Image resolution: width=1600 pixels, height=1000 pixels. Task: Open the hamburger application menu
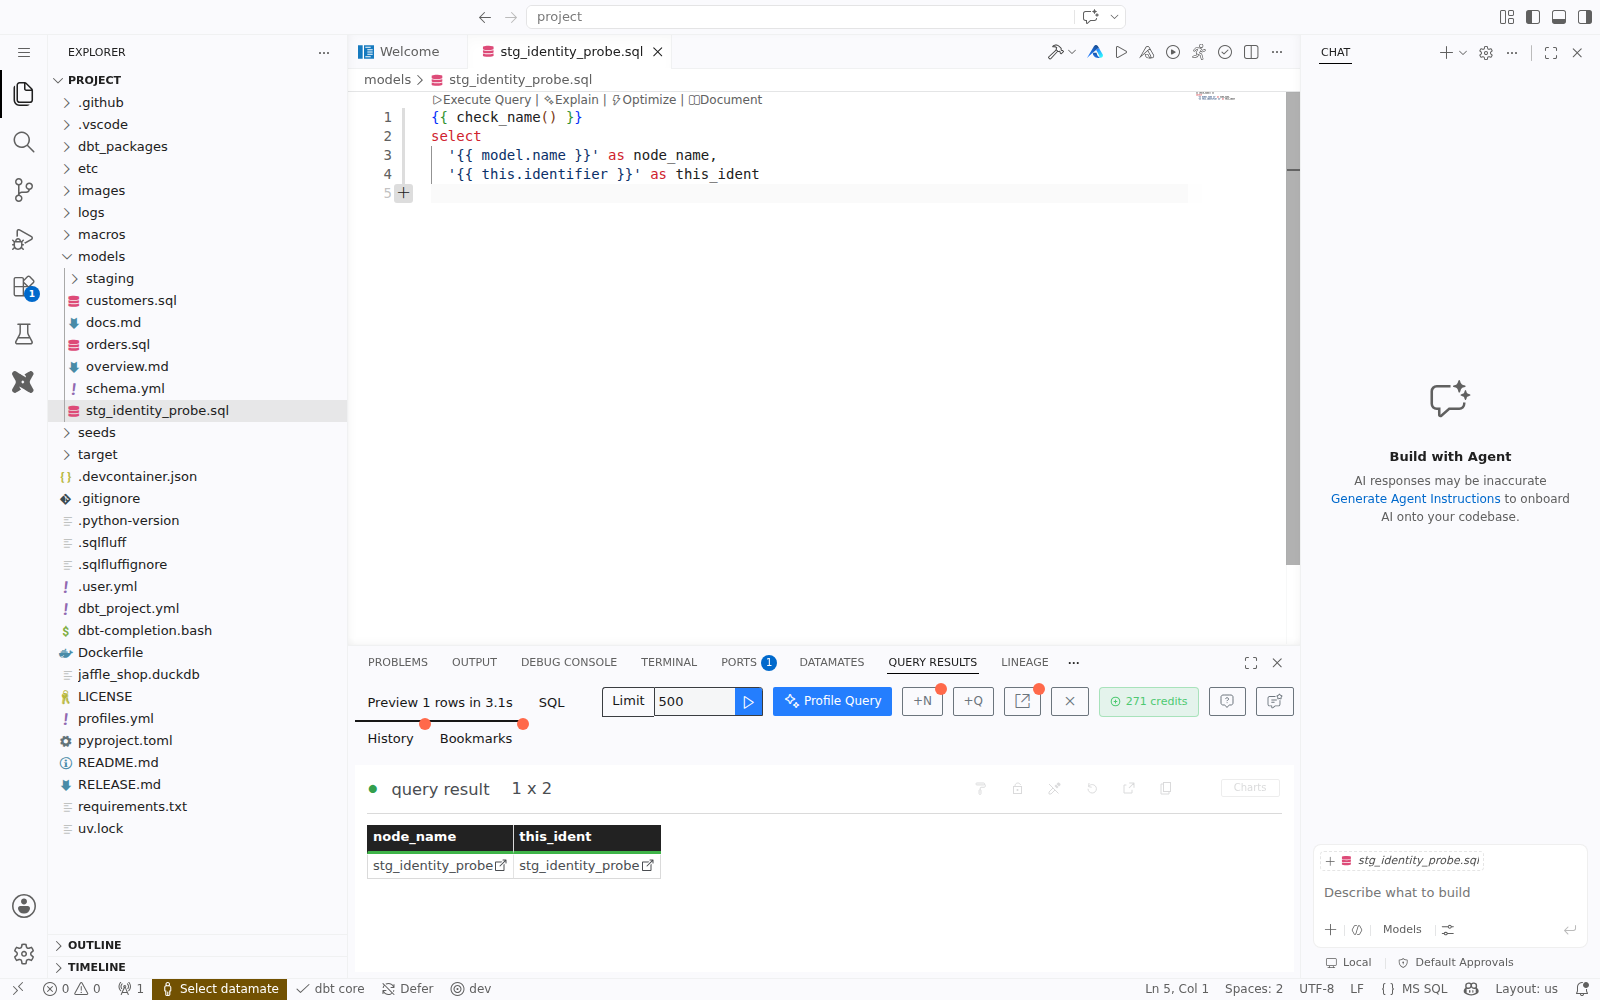pyautogui.click(x=24, y=52)
